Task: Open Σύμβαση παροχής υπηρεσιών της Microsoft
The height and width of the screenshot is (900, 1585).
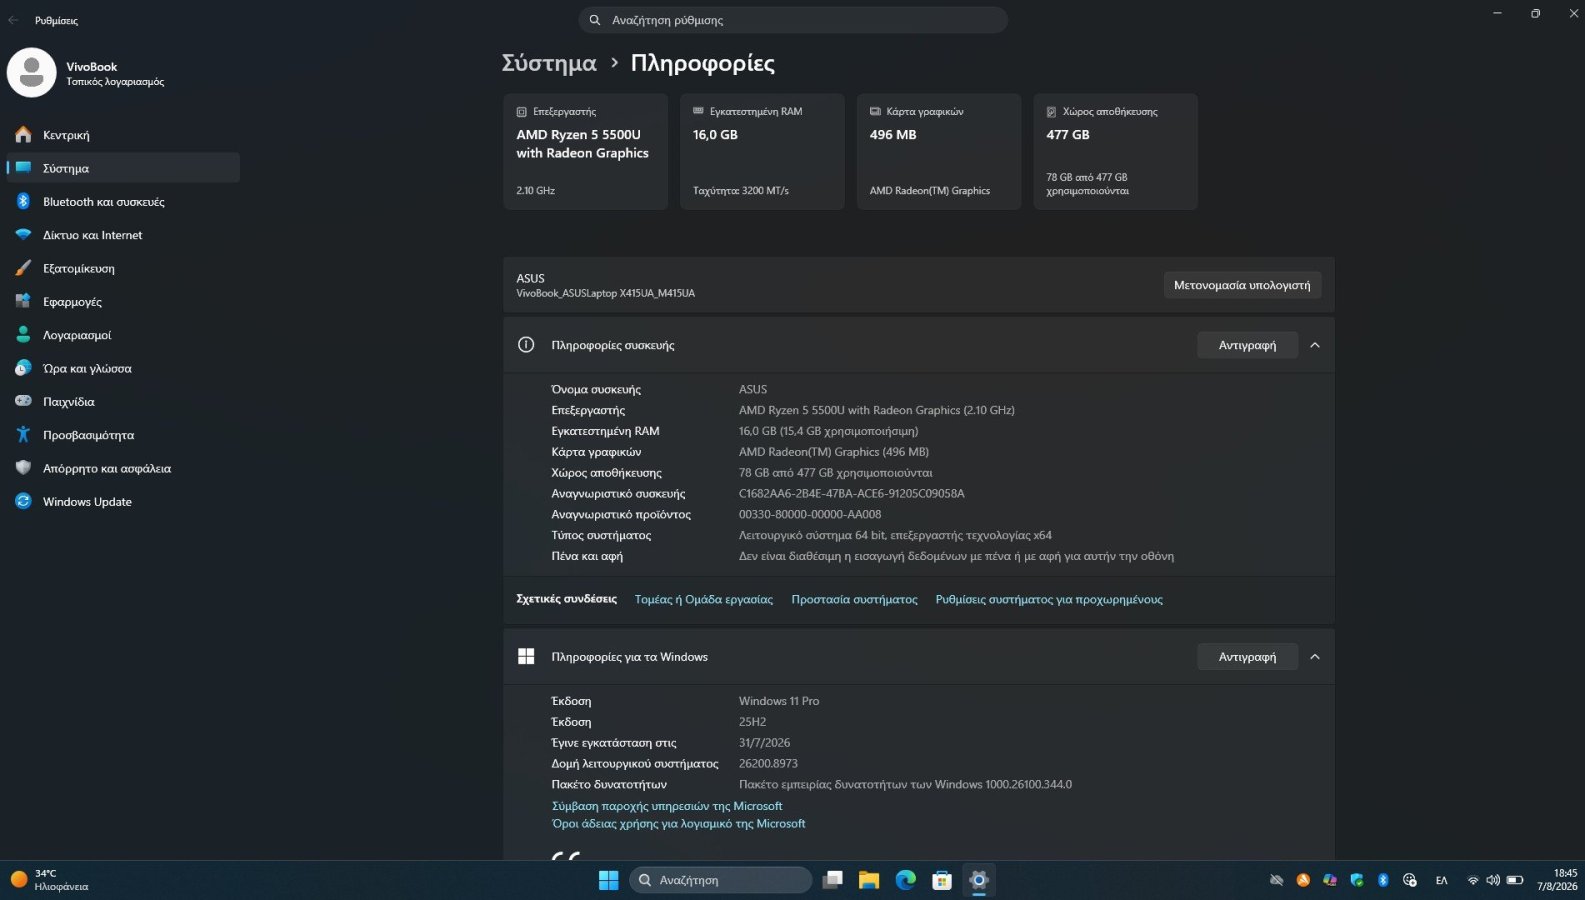Action: (667, 806)
